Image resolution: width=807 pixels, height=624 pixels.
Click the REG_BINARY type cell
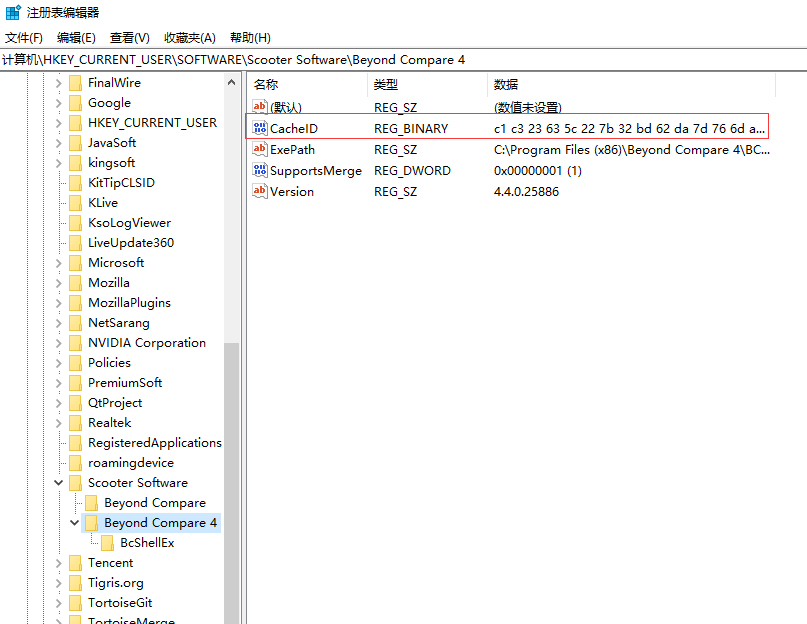(411, 128)
